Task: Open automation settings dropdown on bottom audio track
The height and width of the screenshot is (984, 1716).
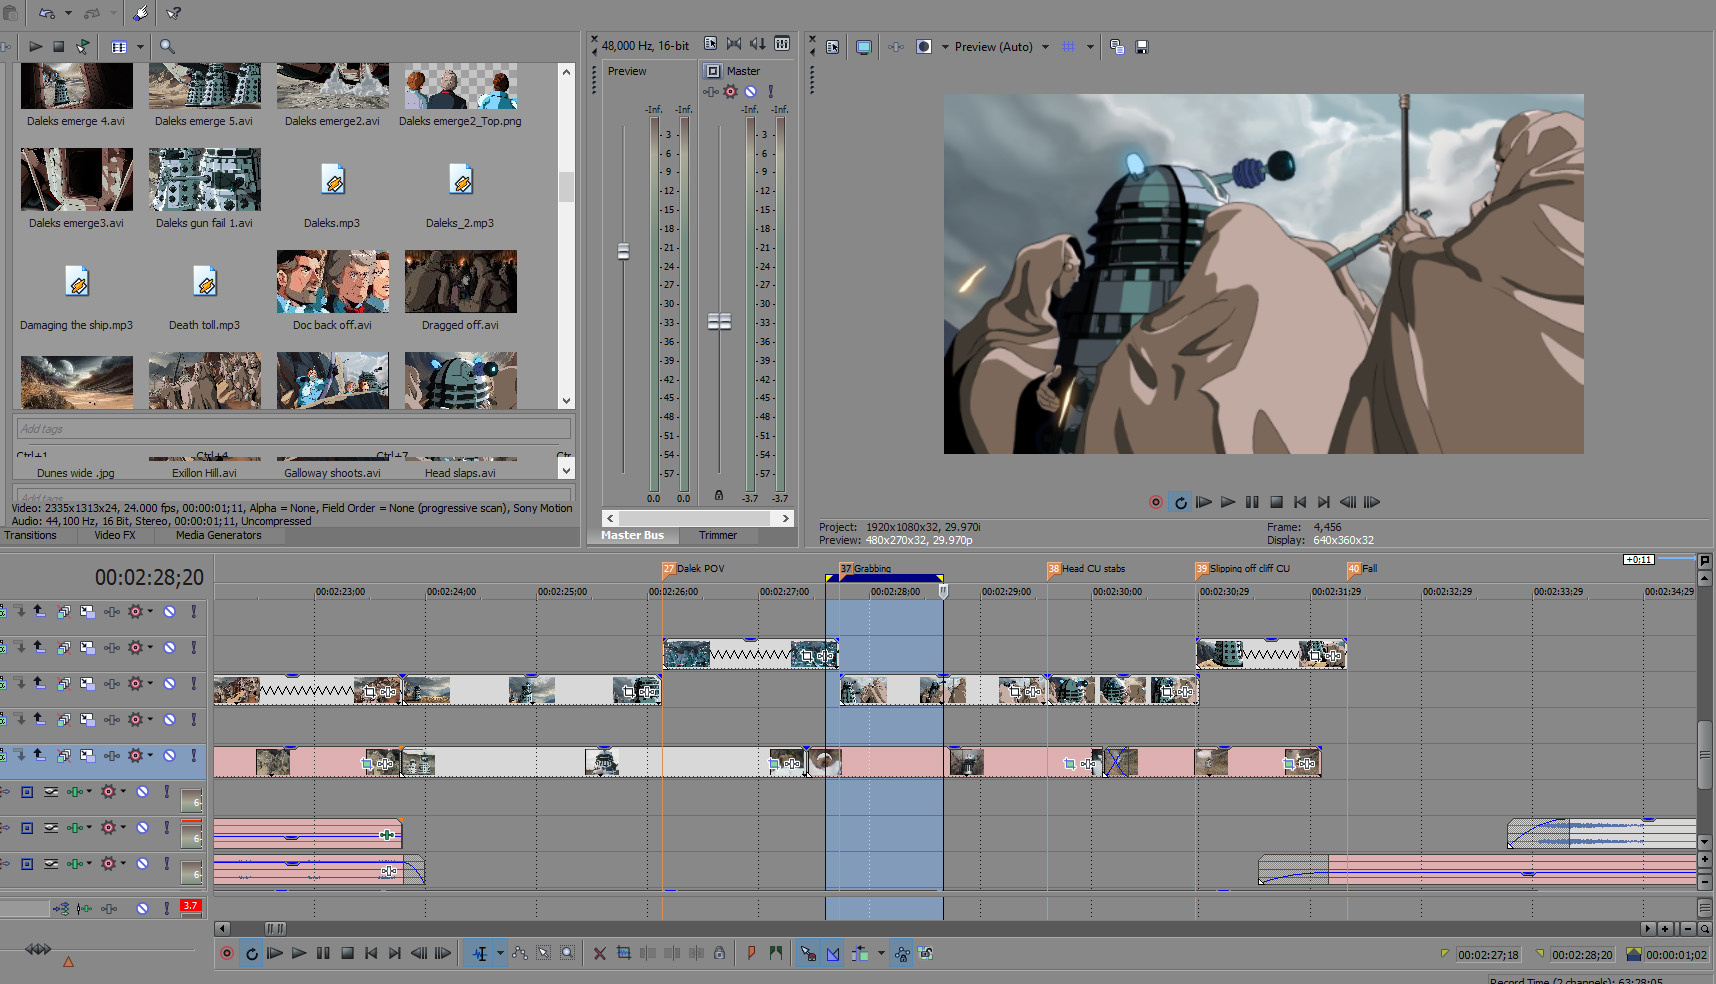Action: coord(123,864)
